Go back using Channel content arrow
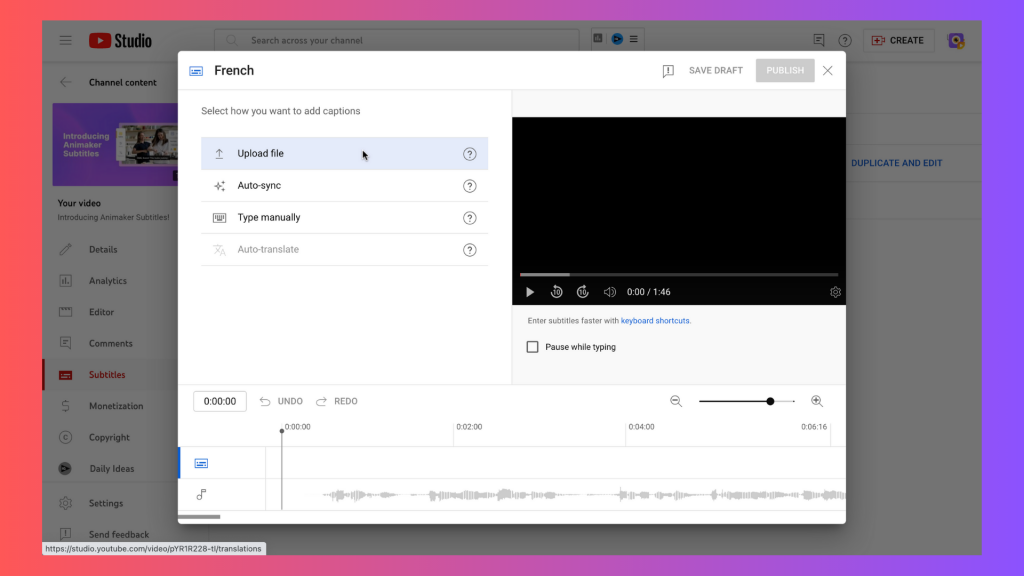1024x576 pixels. (x=65, y=82)
